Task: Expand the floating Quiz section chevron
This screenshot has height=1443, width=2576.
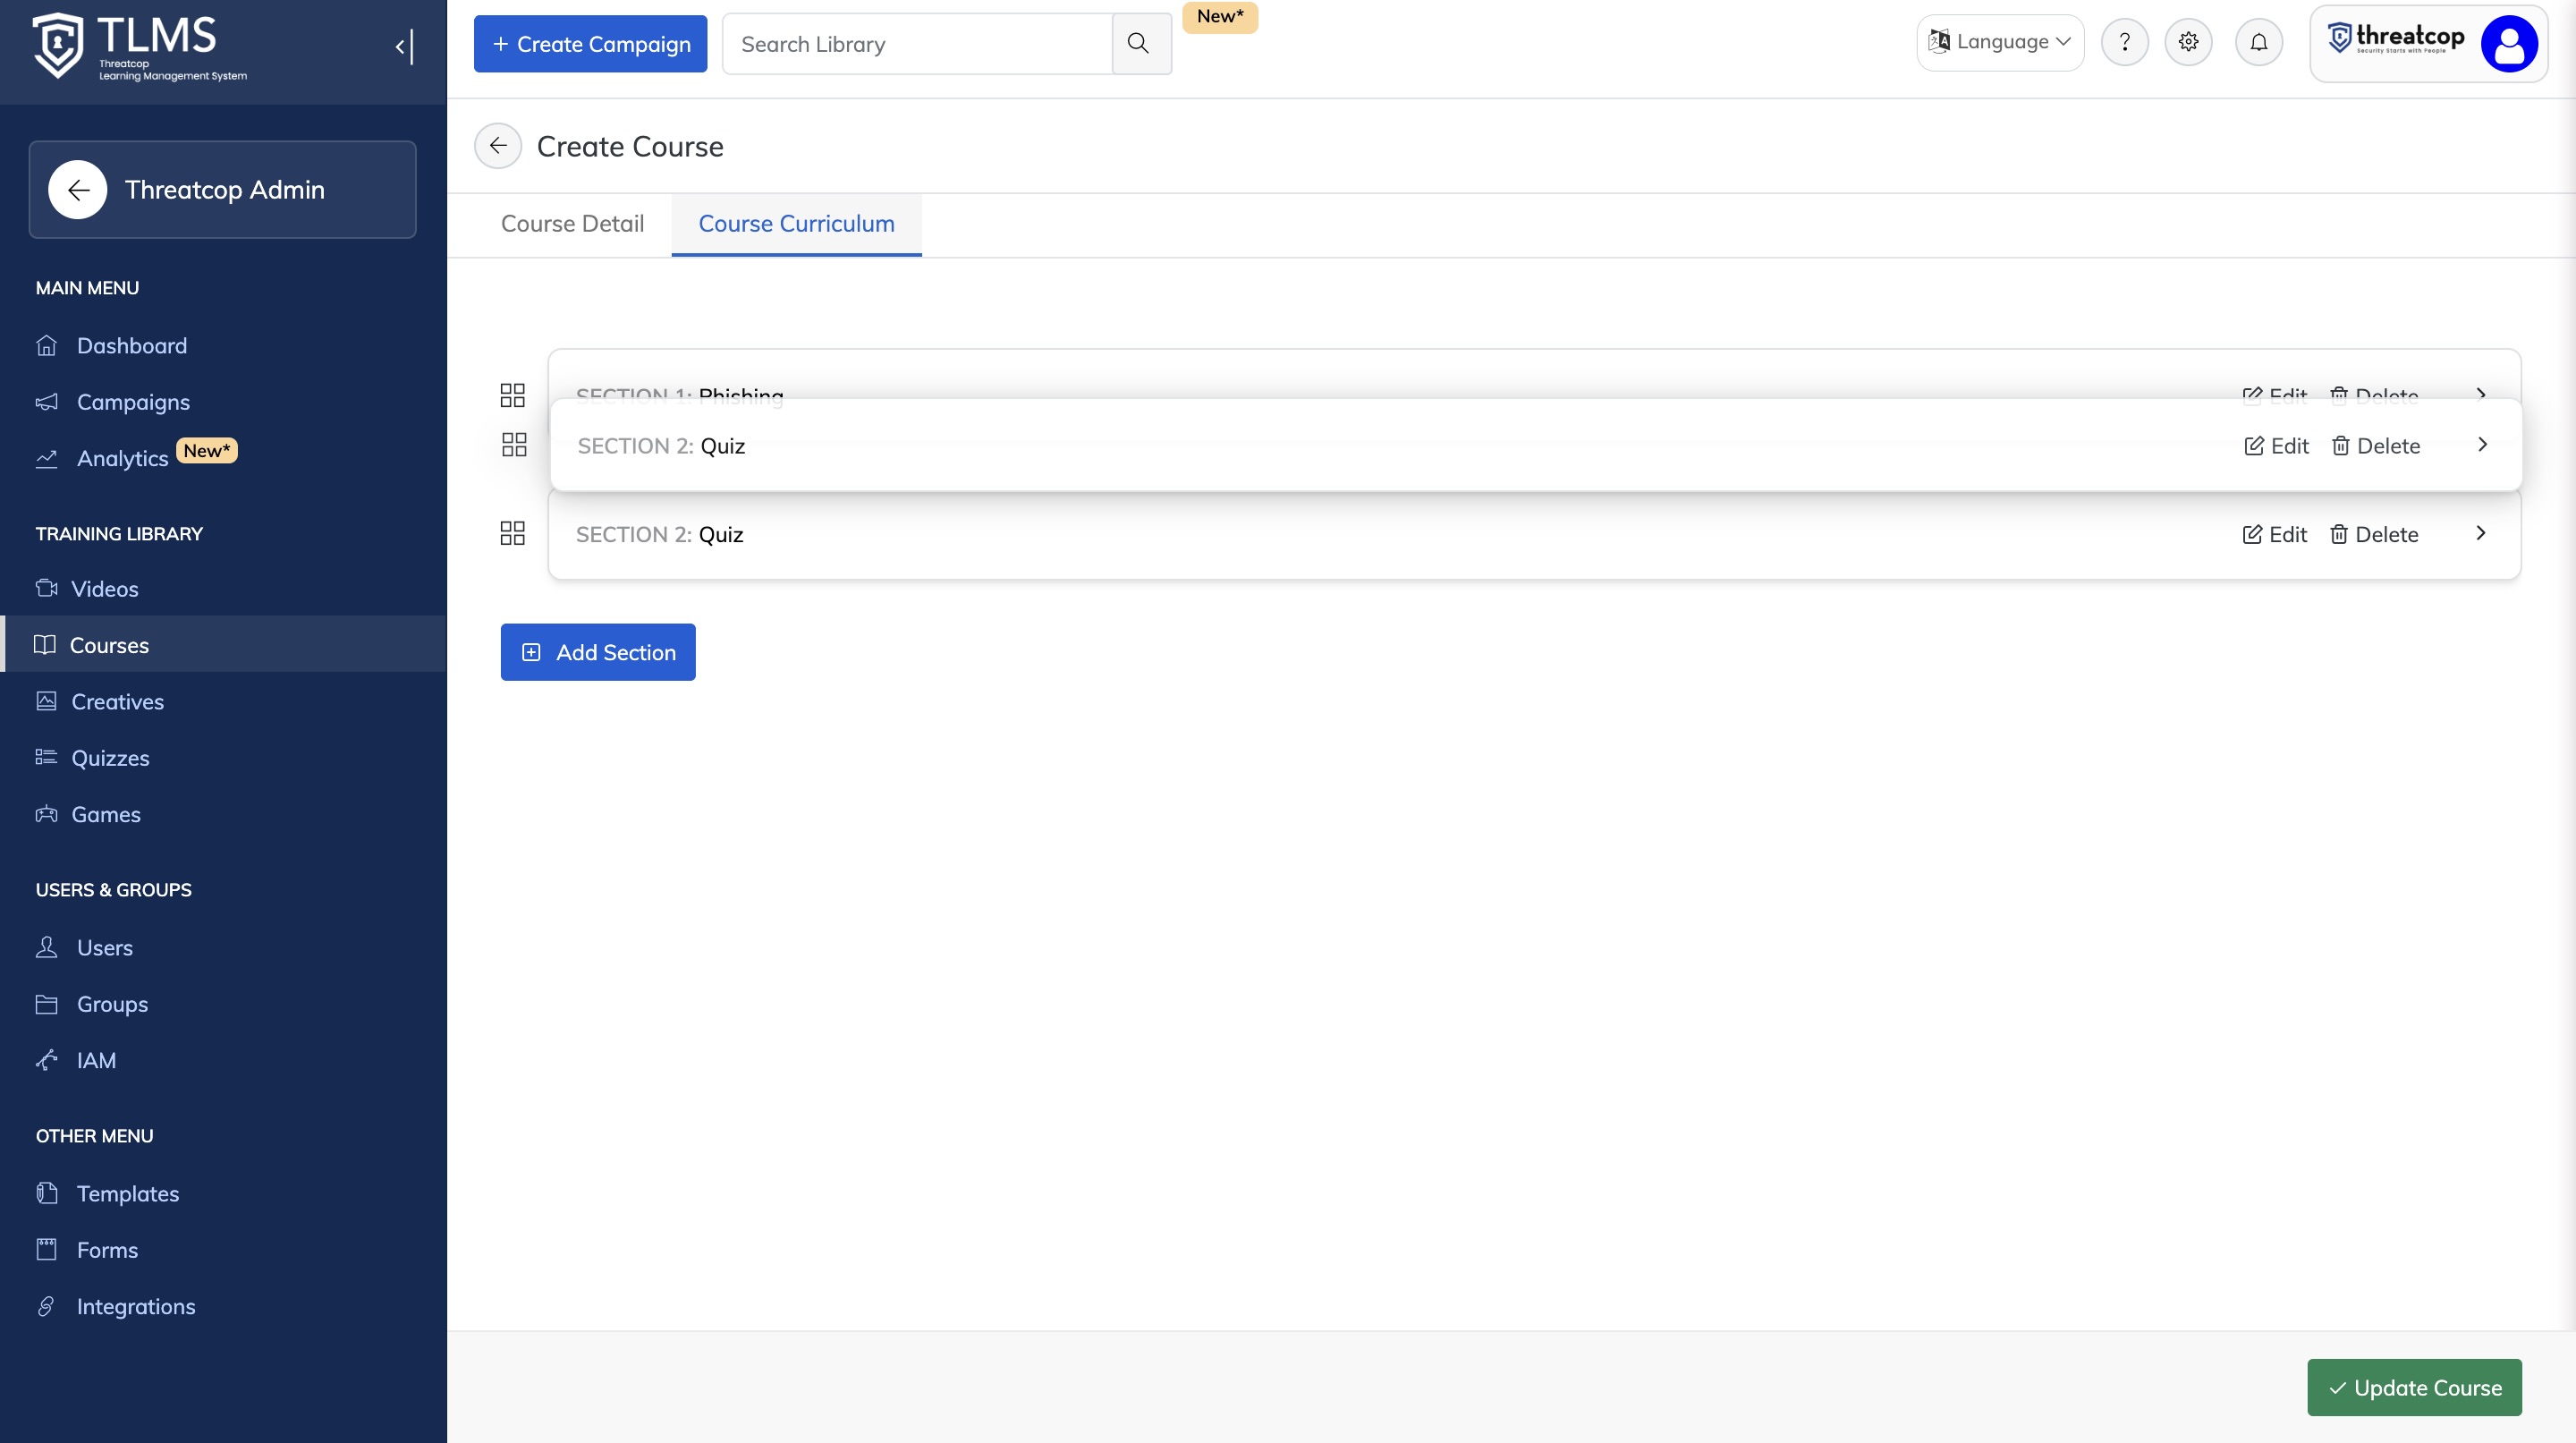Action: click(x=2483, y=445)
